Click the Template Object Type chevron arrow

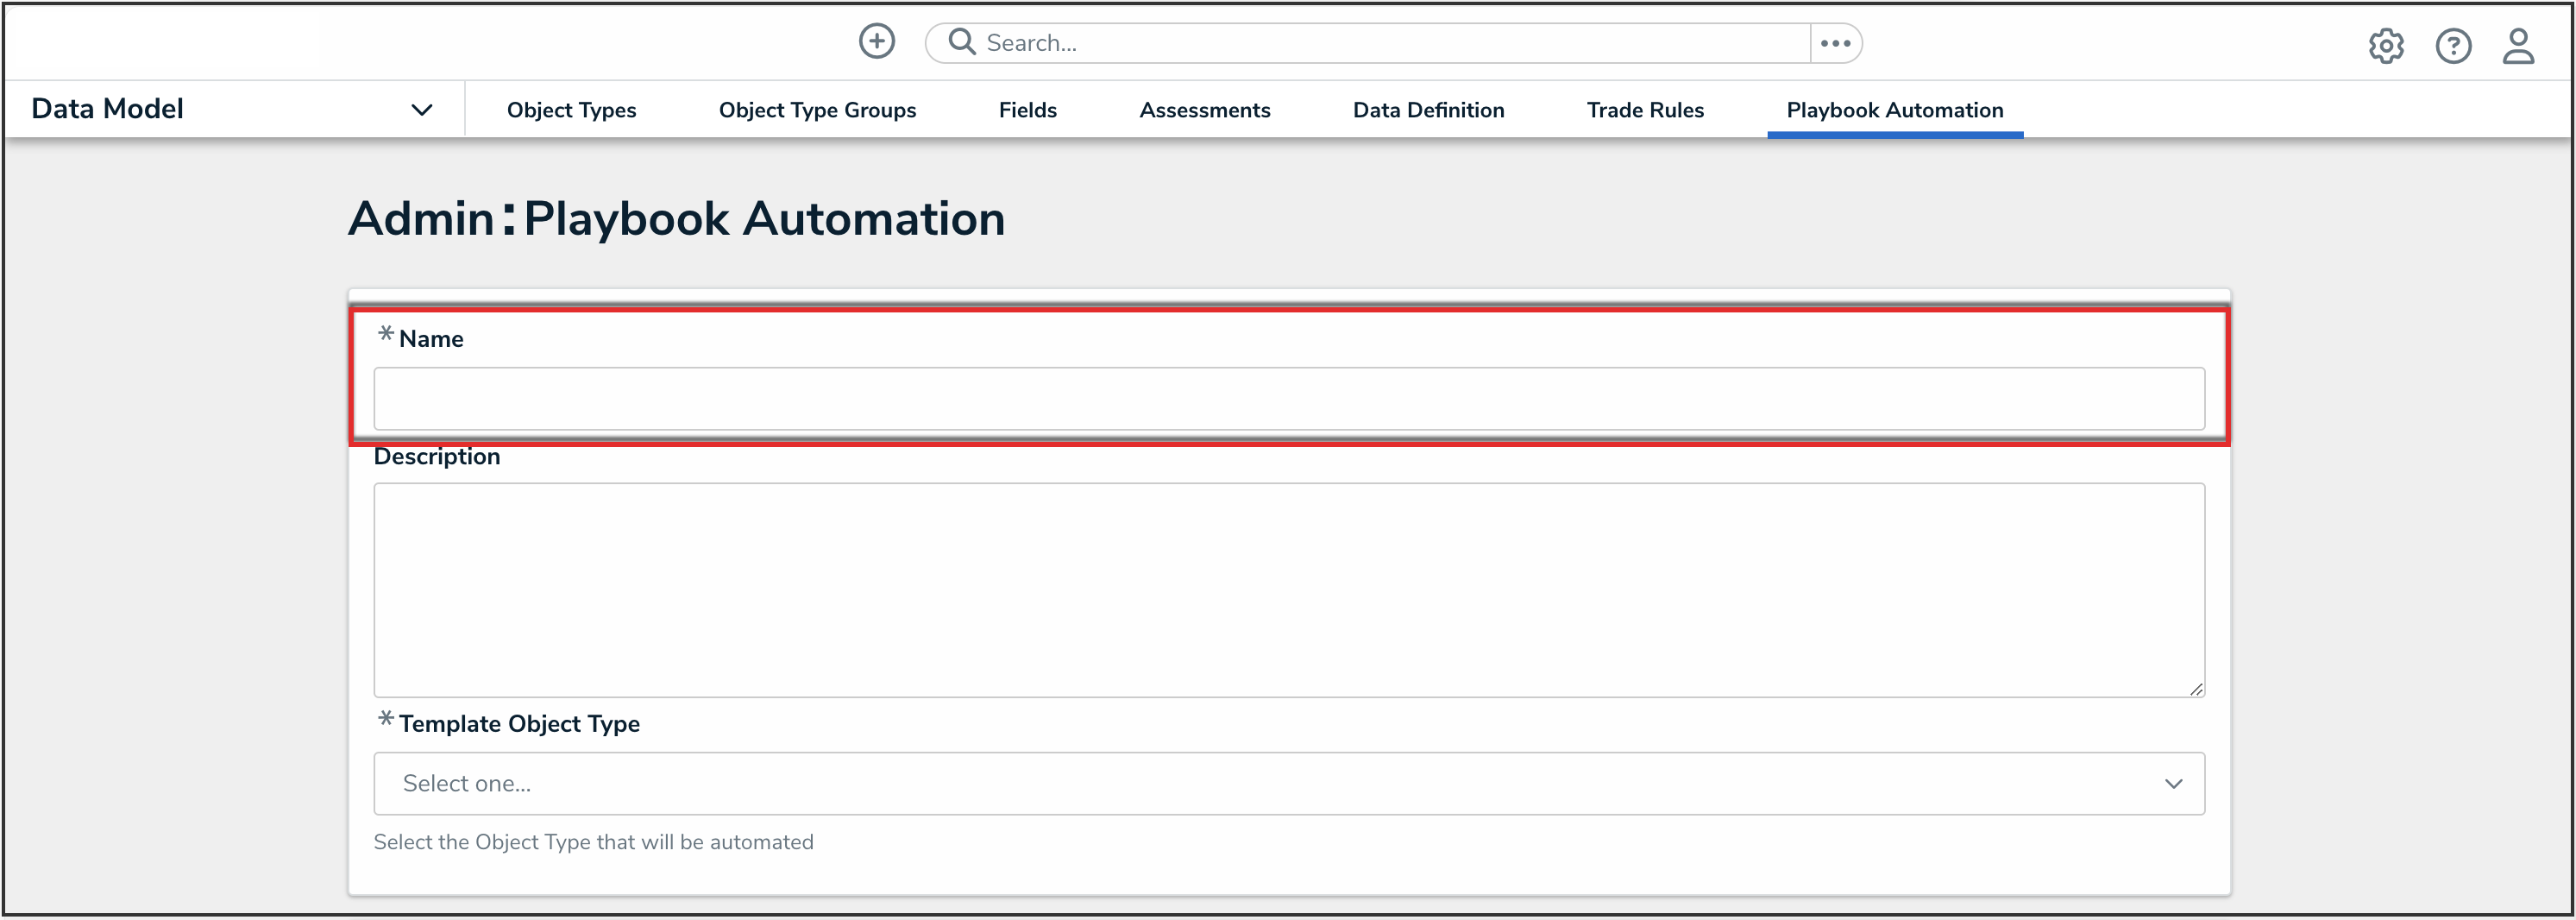[x=2172, y=783]
